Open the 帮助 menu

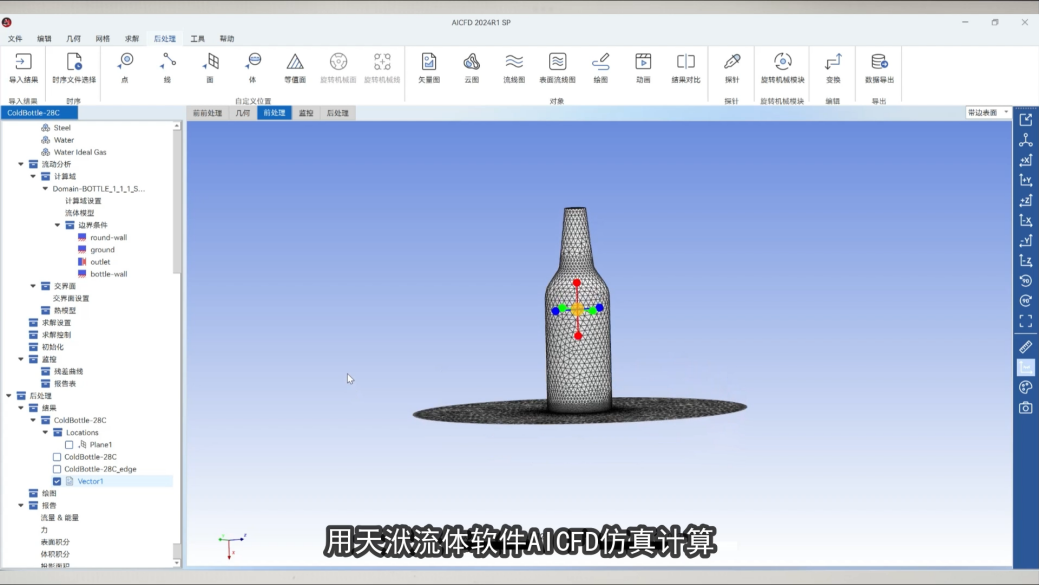tap(227, 38)
